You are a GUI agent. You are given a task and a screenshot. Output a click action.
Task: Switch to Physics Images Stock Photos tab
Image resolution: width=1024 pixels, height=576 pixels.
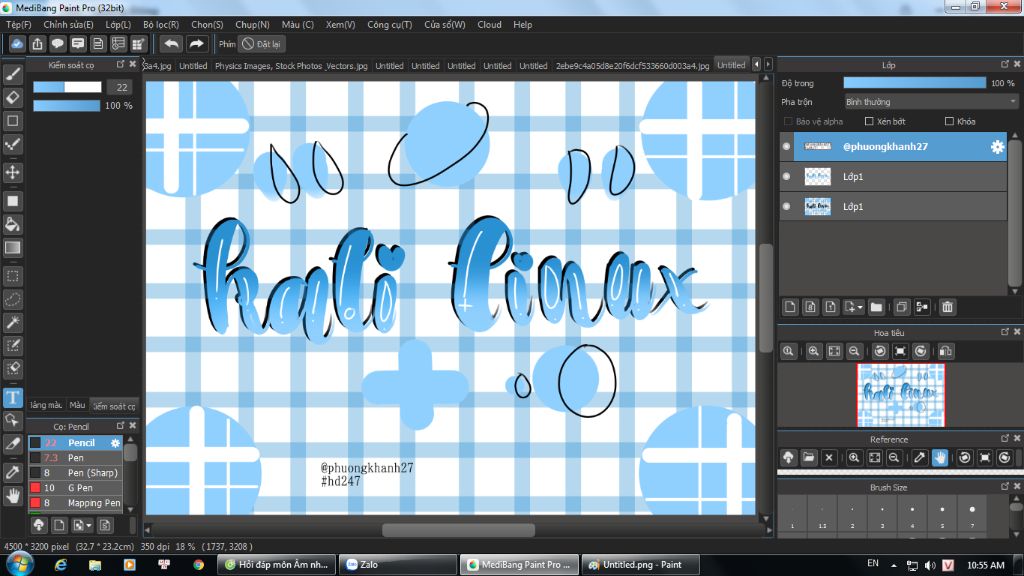coord(291,66)
